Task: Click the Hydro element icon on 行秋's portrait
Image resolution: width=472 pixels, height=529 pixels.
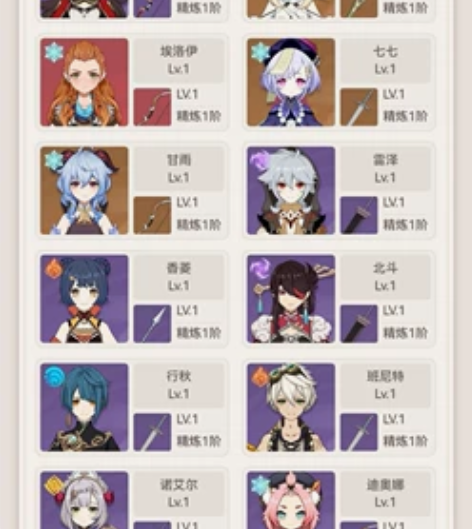Action: coord(54,377)
